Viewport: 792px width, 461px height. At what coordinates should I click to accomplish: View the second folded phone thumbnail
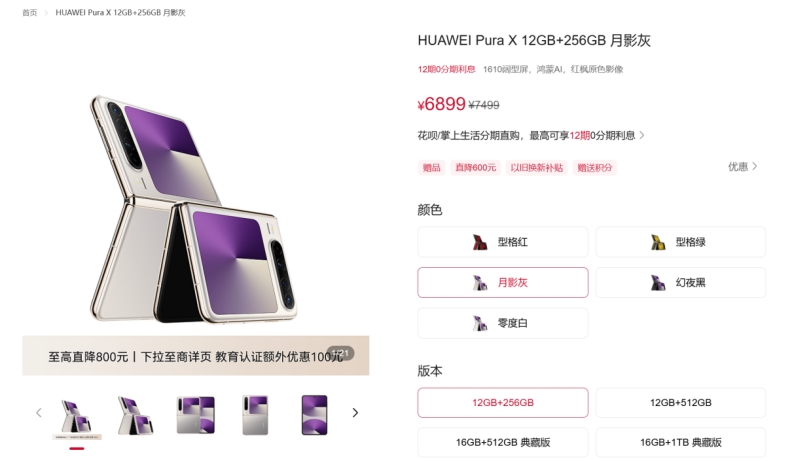coord(135,415)
